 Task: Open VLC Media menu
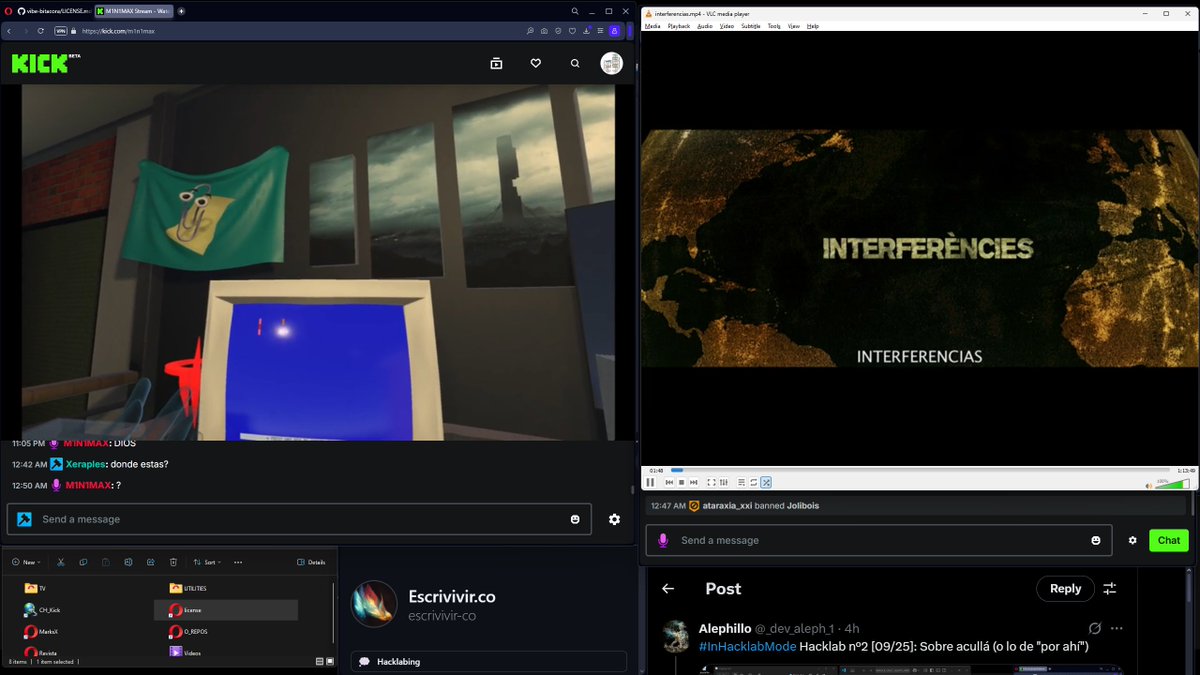pyautogui.click(x=652, y=26)
